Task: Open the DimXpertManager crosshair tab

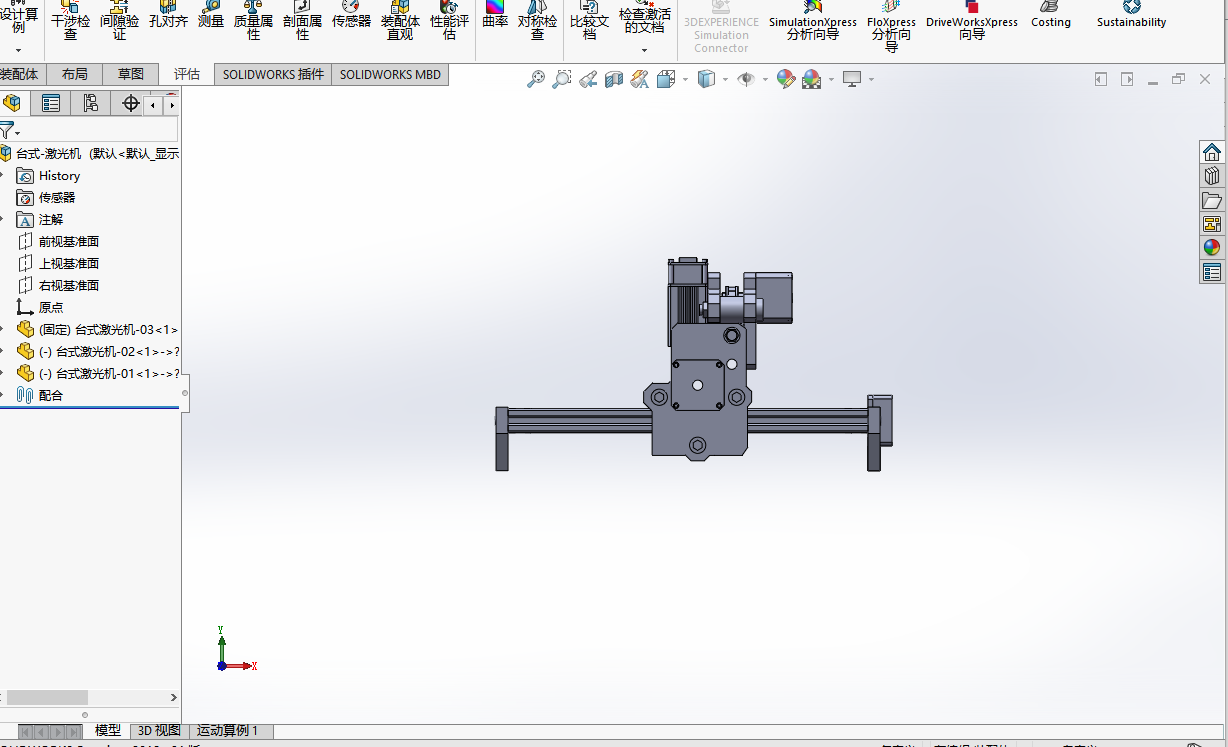Action: click(x=130, y=103)
